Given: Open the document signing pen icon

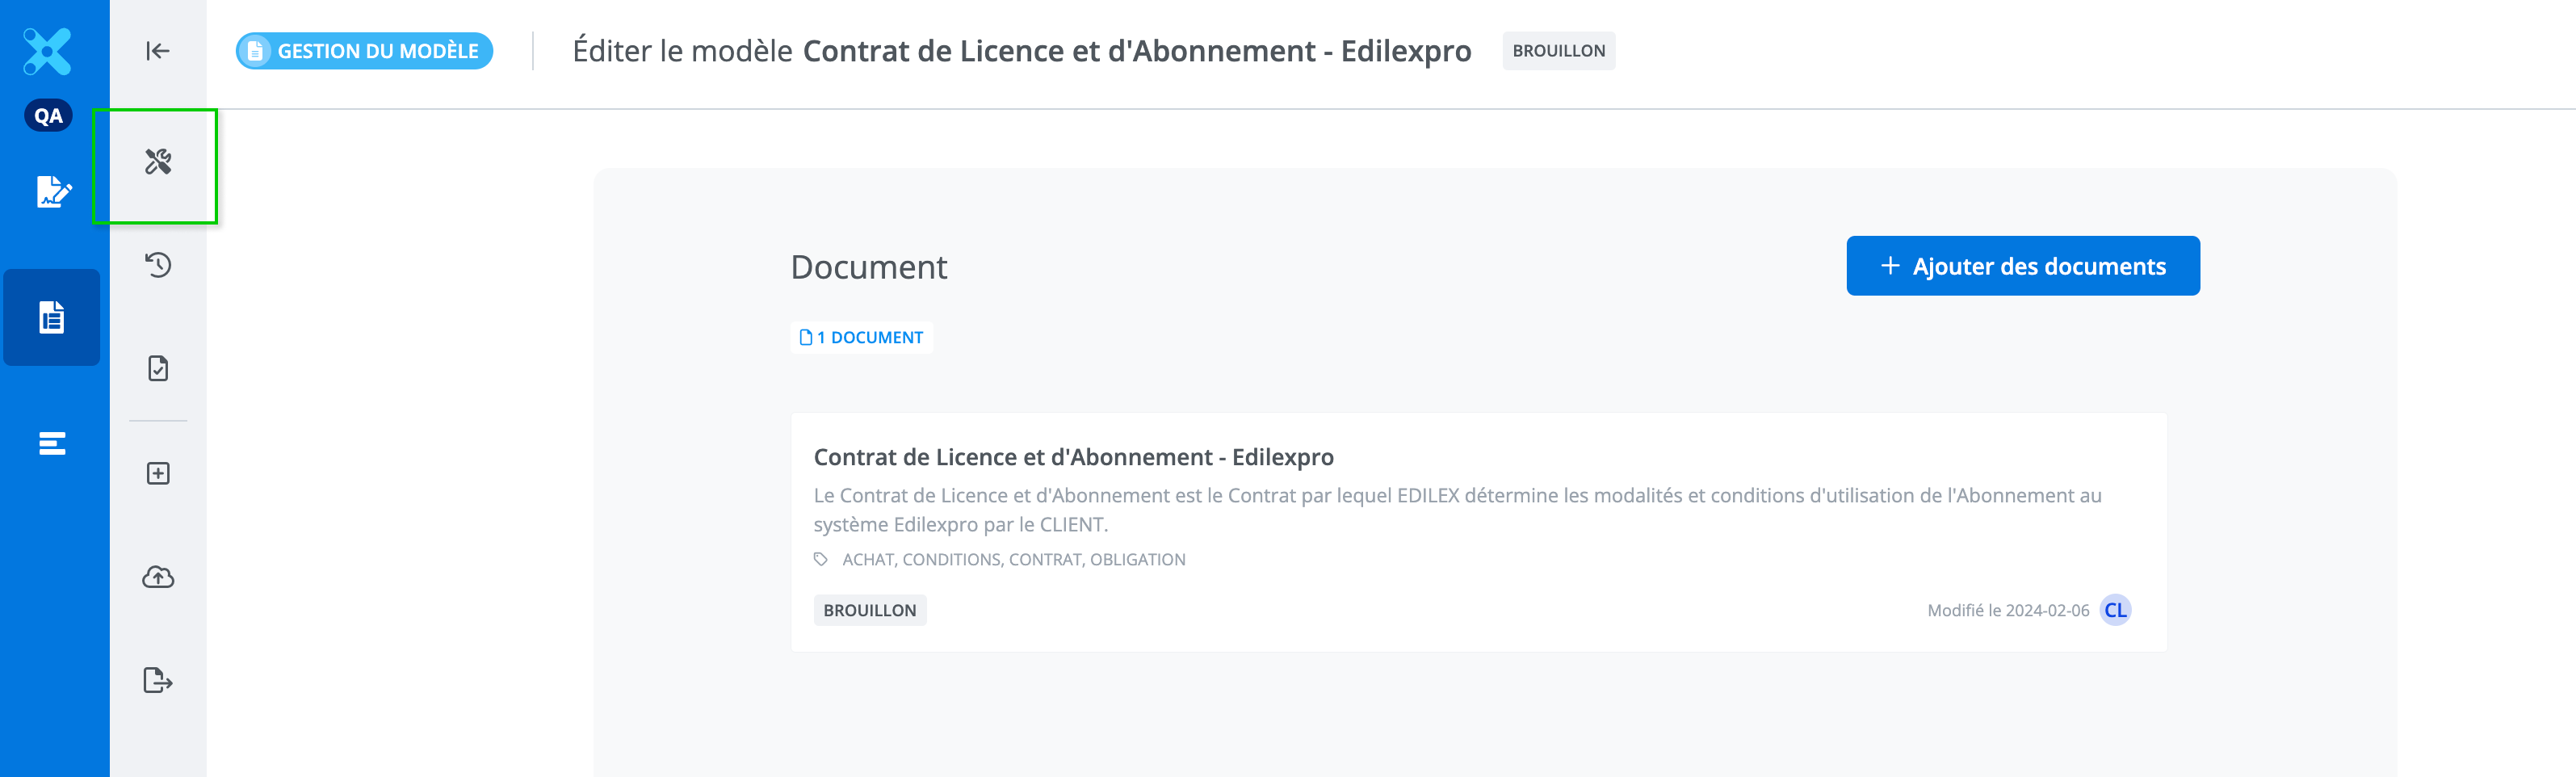Looking at the screenshot, I should [53, 191].
